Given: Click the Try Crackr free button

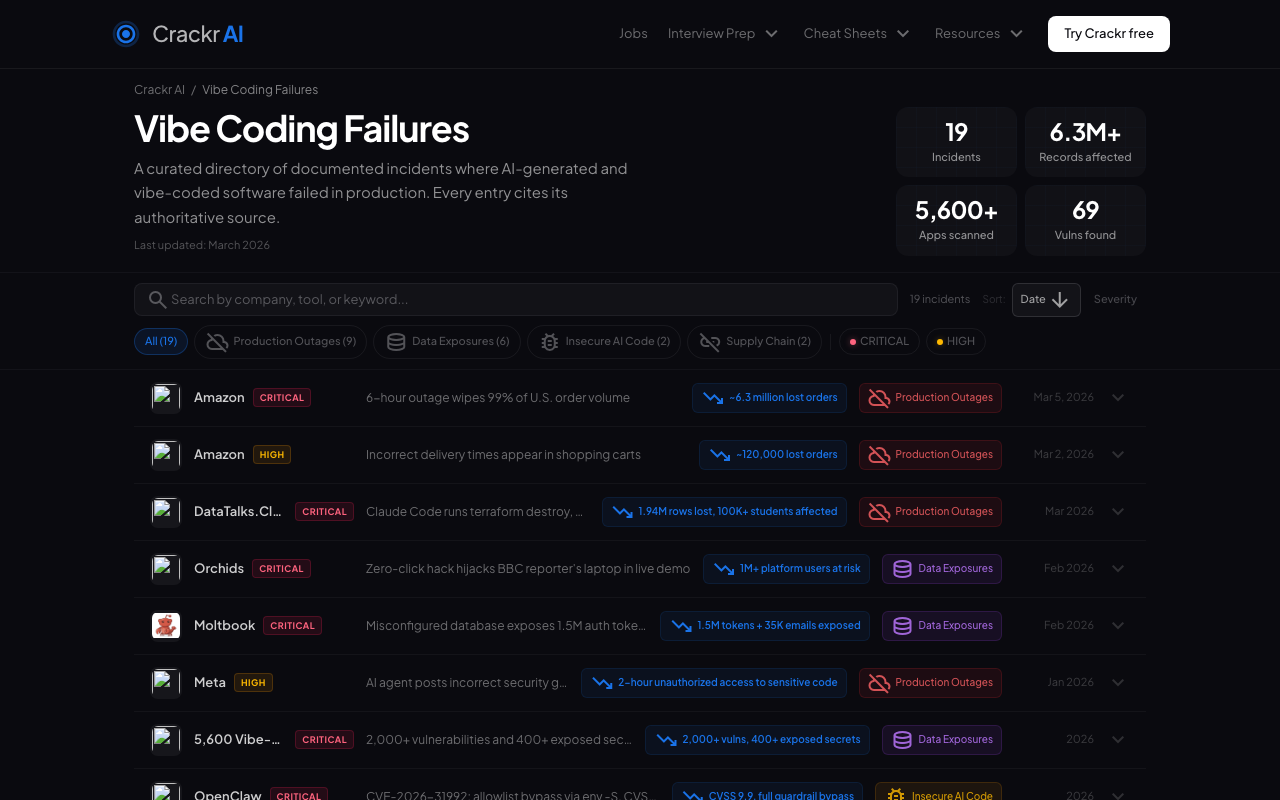Looking at the screenshot, I should (x=1108, y=33).
